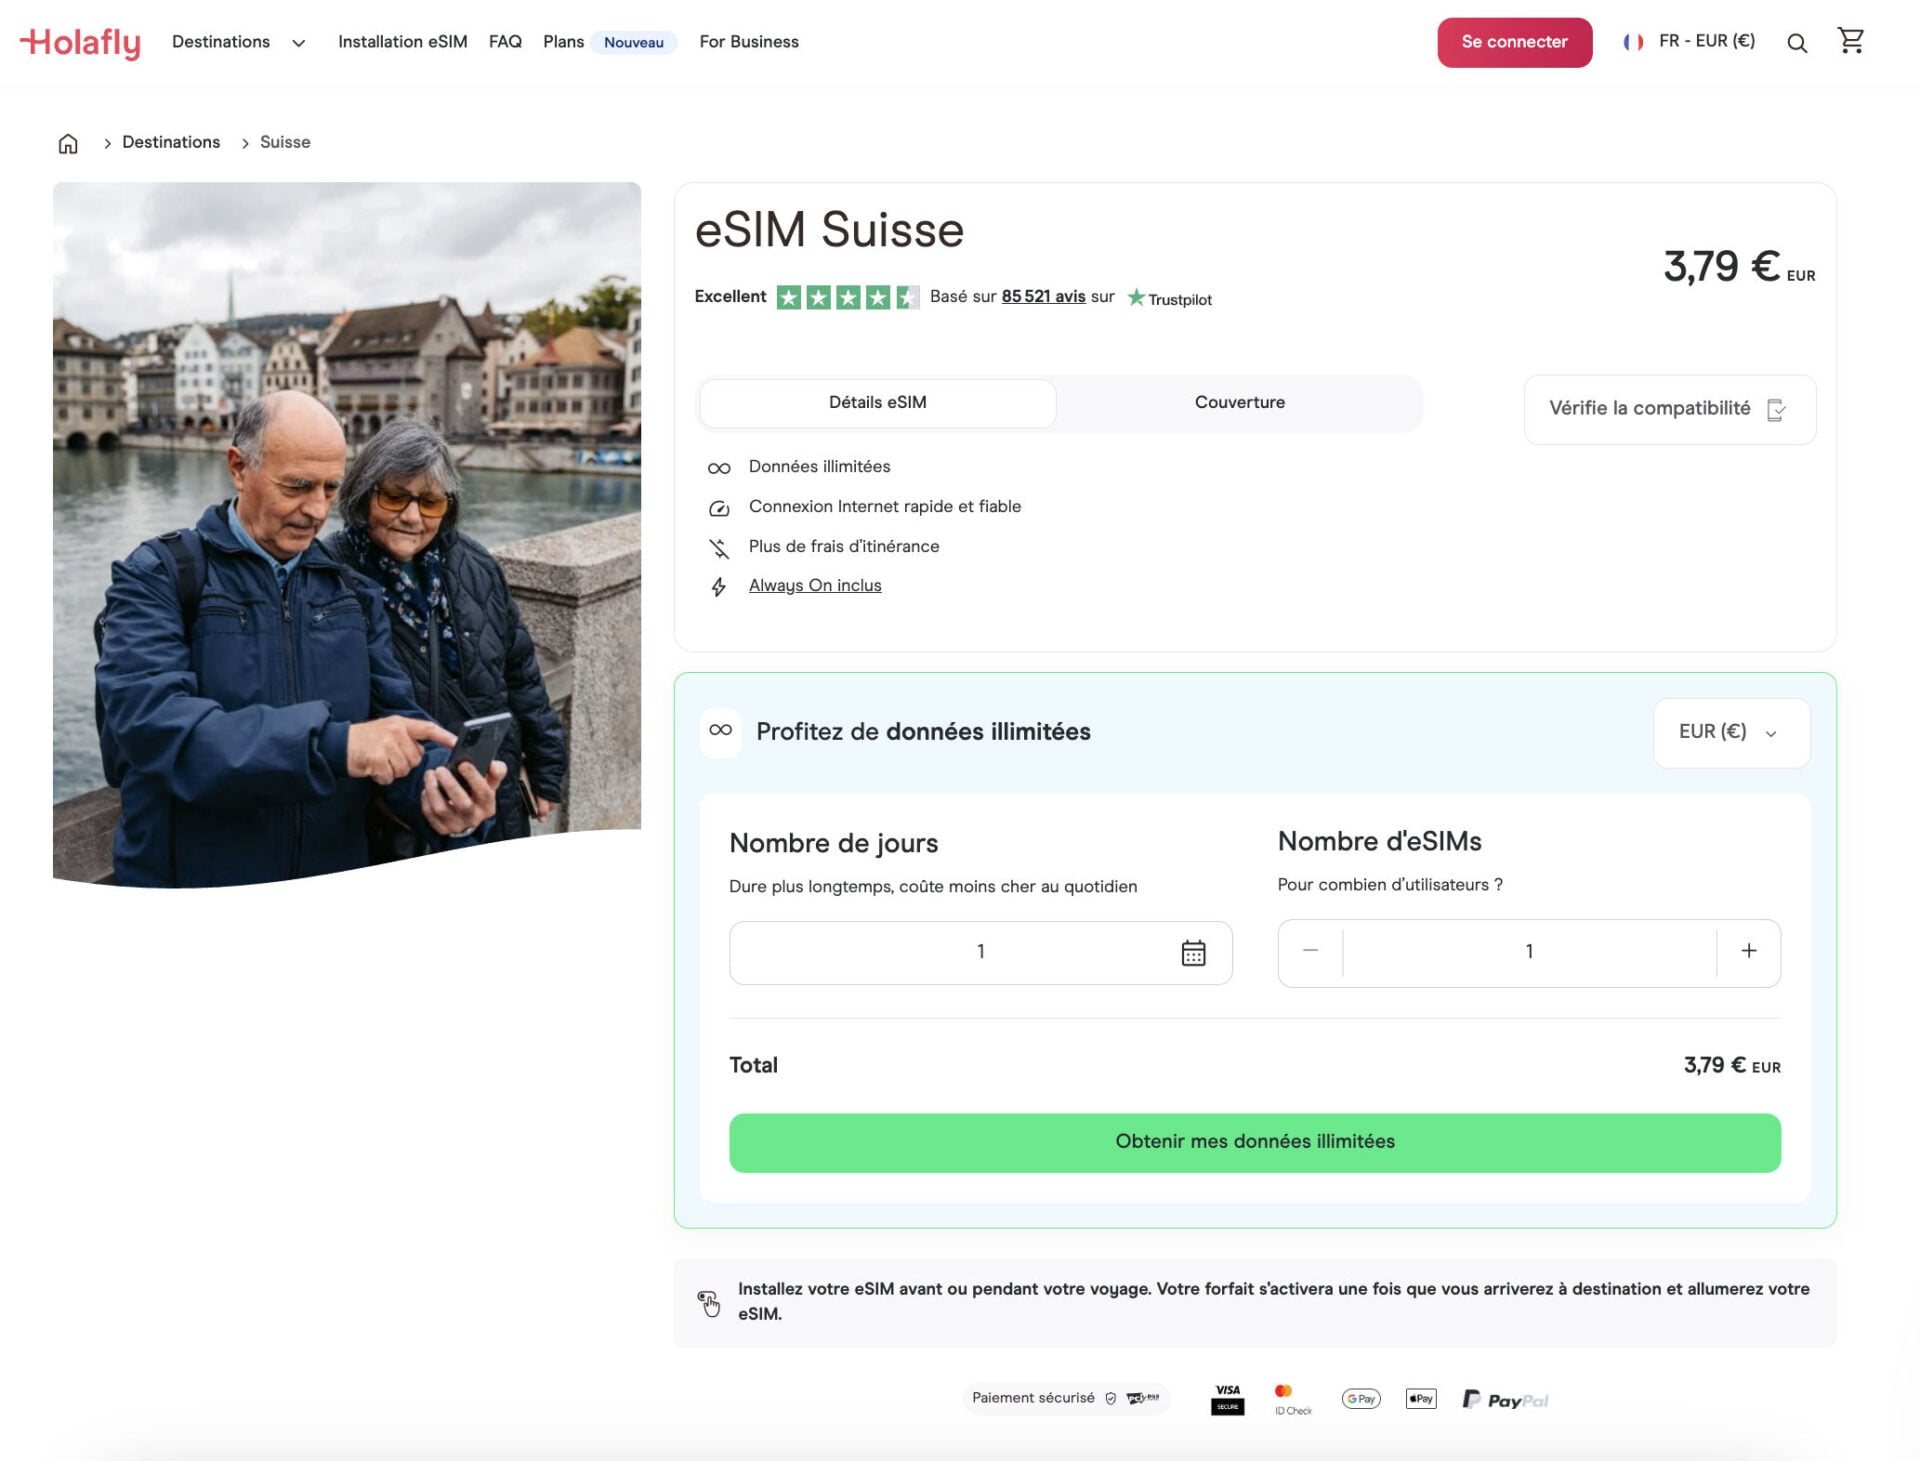Viewport: 1920px width, 1461px height.
Task: Click the Trustpilot logo
Action: (1170, 298)
